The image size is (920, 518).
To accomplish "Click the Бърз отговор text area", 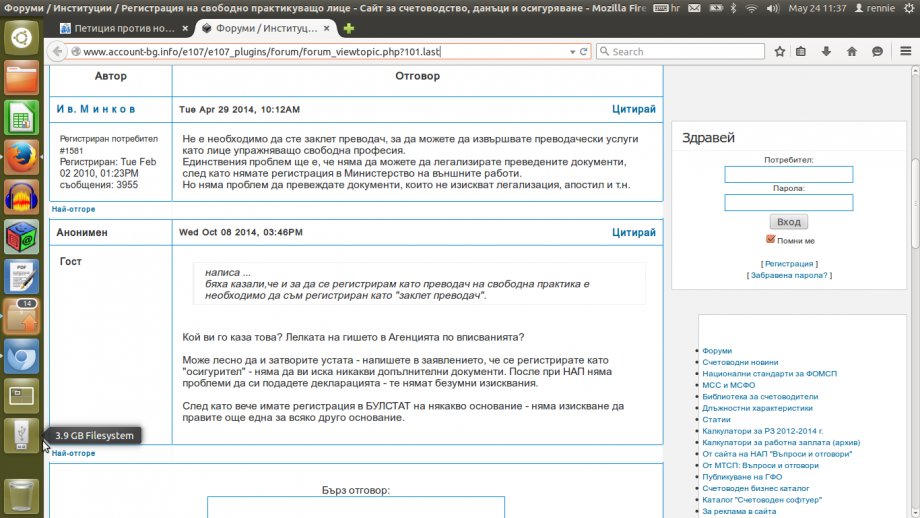I will tap(356, 507).
